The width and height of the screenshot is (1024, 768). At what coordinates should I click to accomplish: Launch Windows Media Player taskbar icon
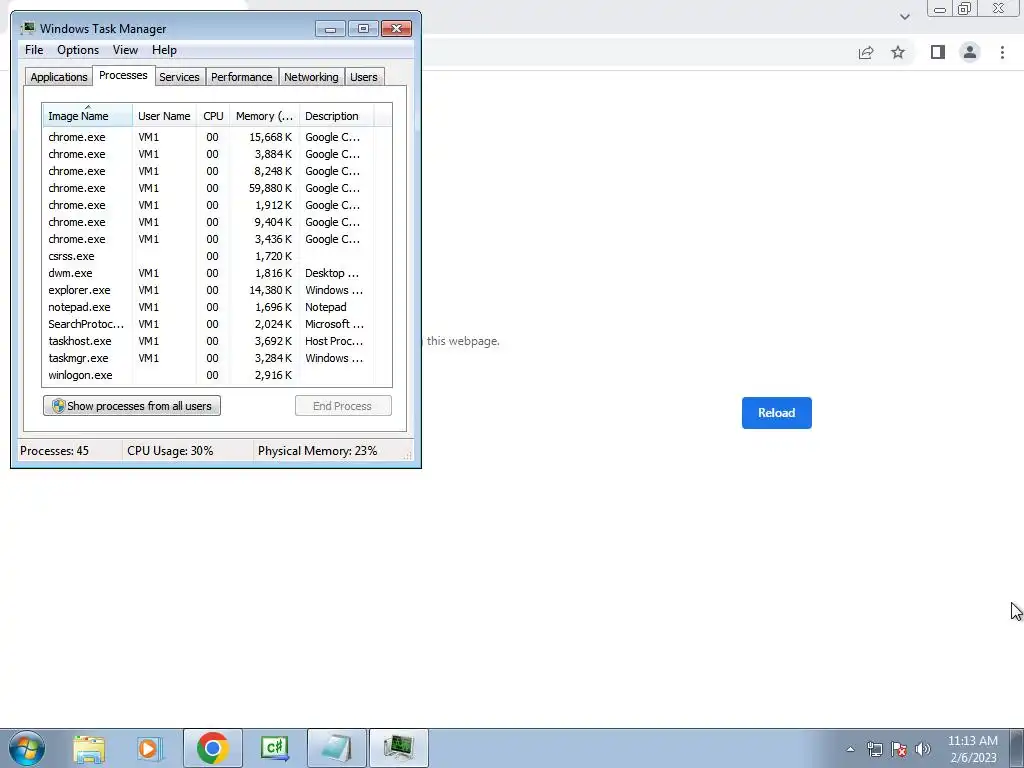point(149,748)
